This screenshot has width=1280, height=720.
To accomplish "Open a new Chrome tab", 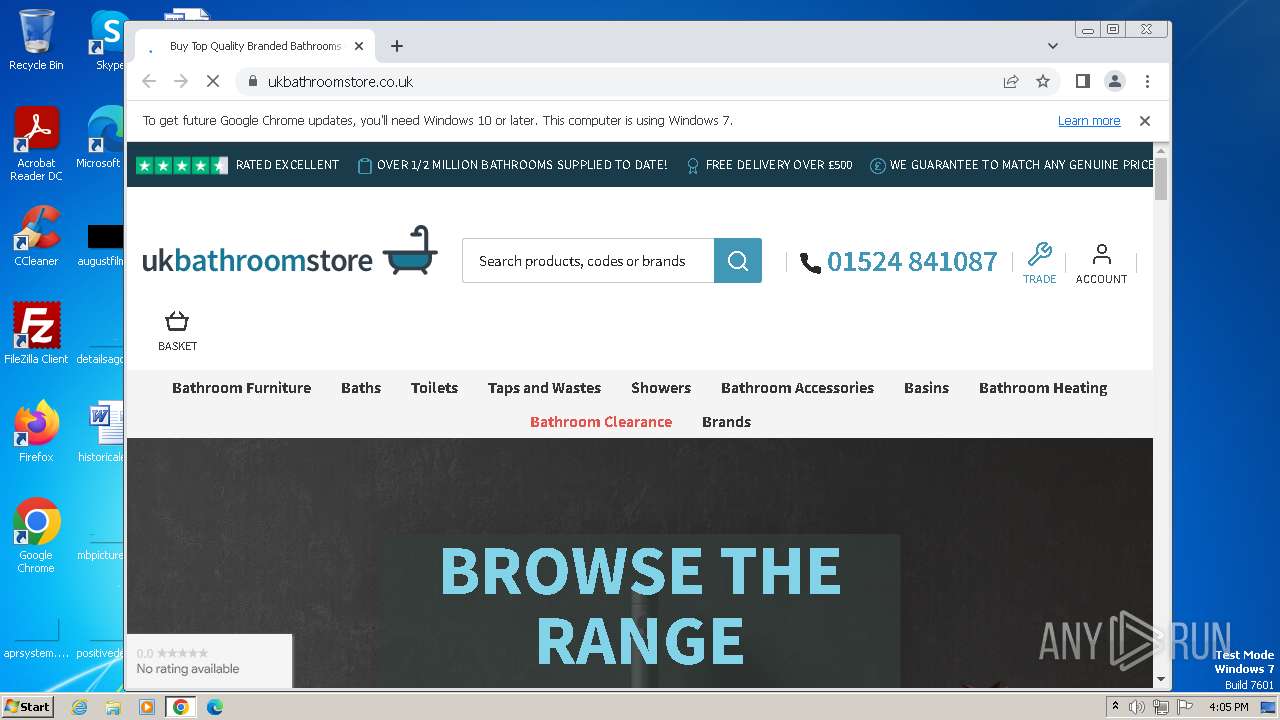I will (x=397, y=46).
